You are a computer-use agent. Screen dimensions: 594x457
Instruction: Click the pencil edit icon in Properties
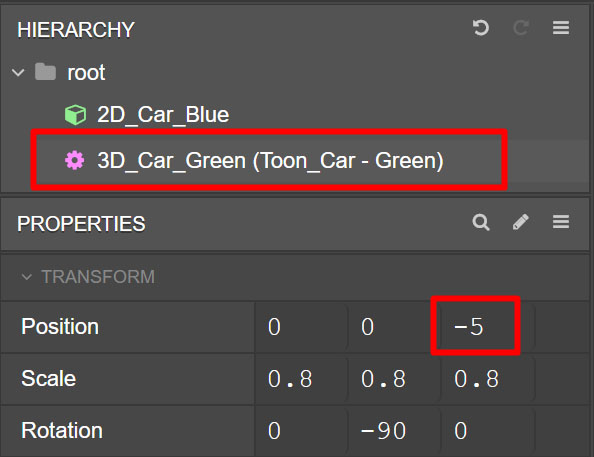click(521, 222)
